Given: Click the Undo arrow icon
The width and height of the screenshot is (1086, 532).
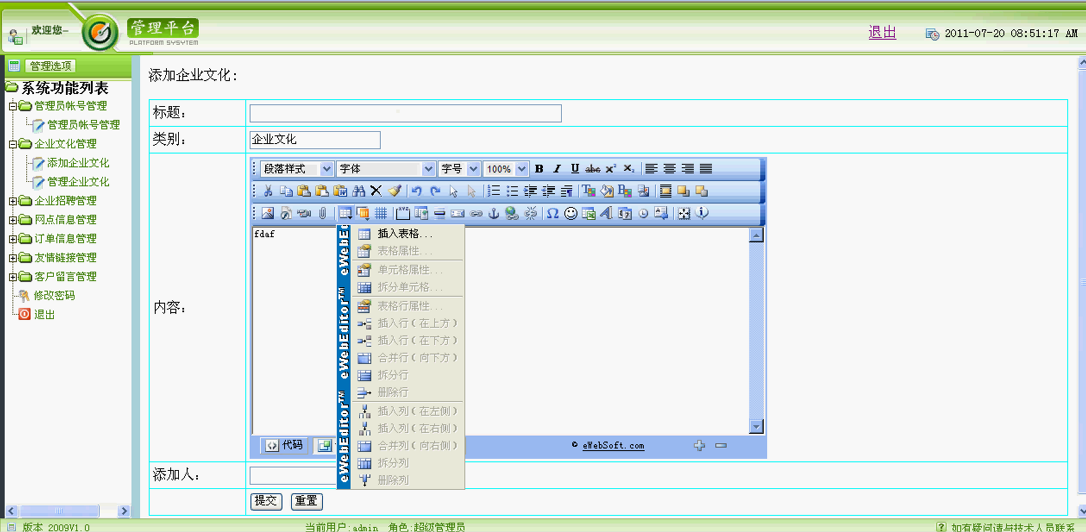Looking at the screenshot, I should point(416,191).
